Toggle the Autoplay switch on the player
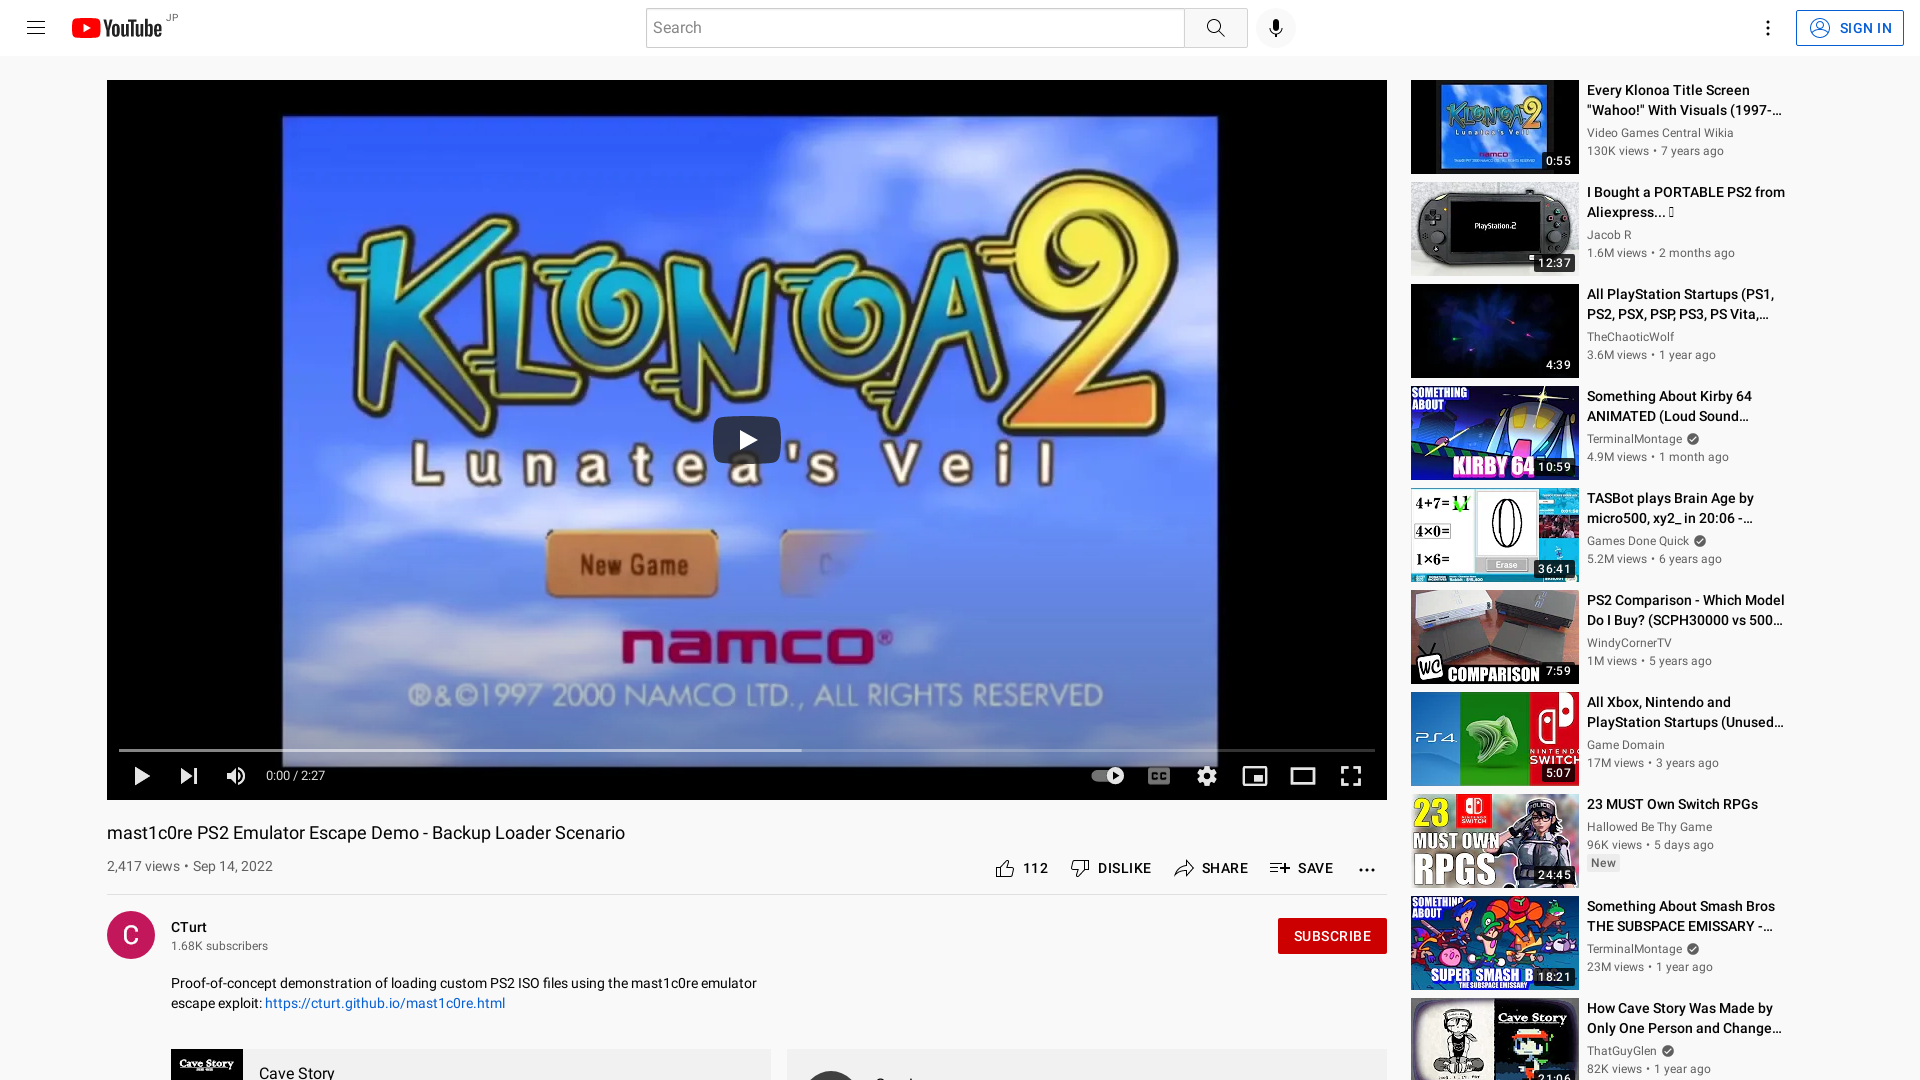 [x=1107, y=776]
